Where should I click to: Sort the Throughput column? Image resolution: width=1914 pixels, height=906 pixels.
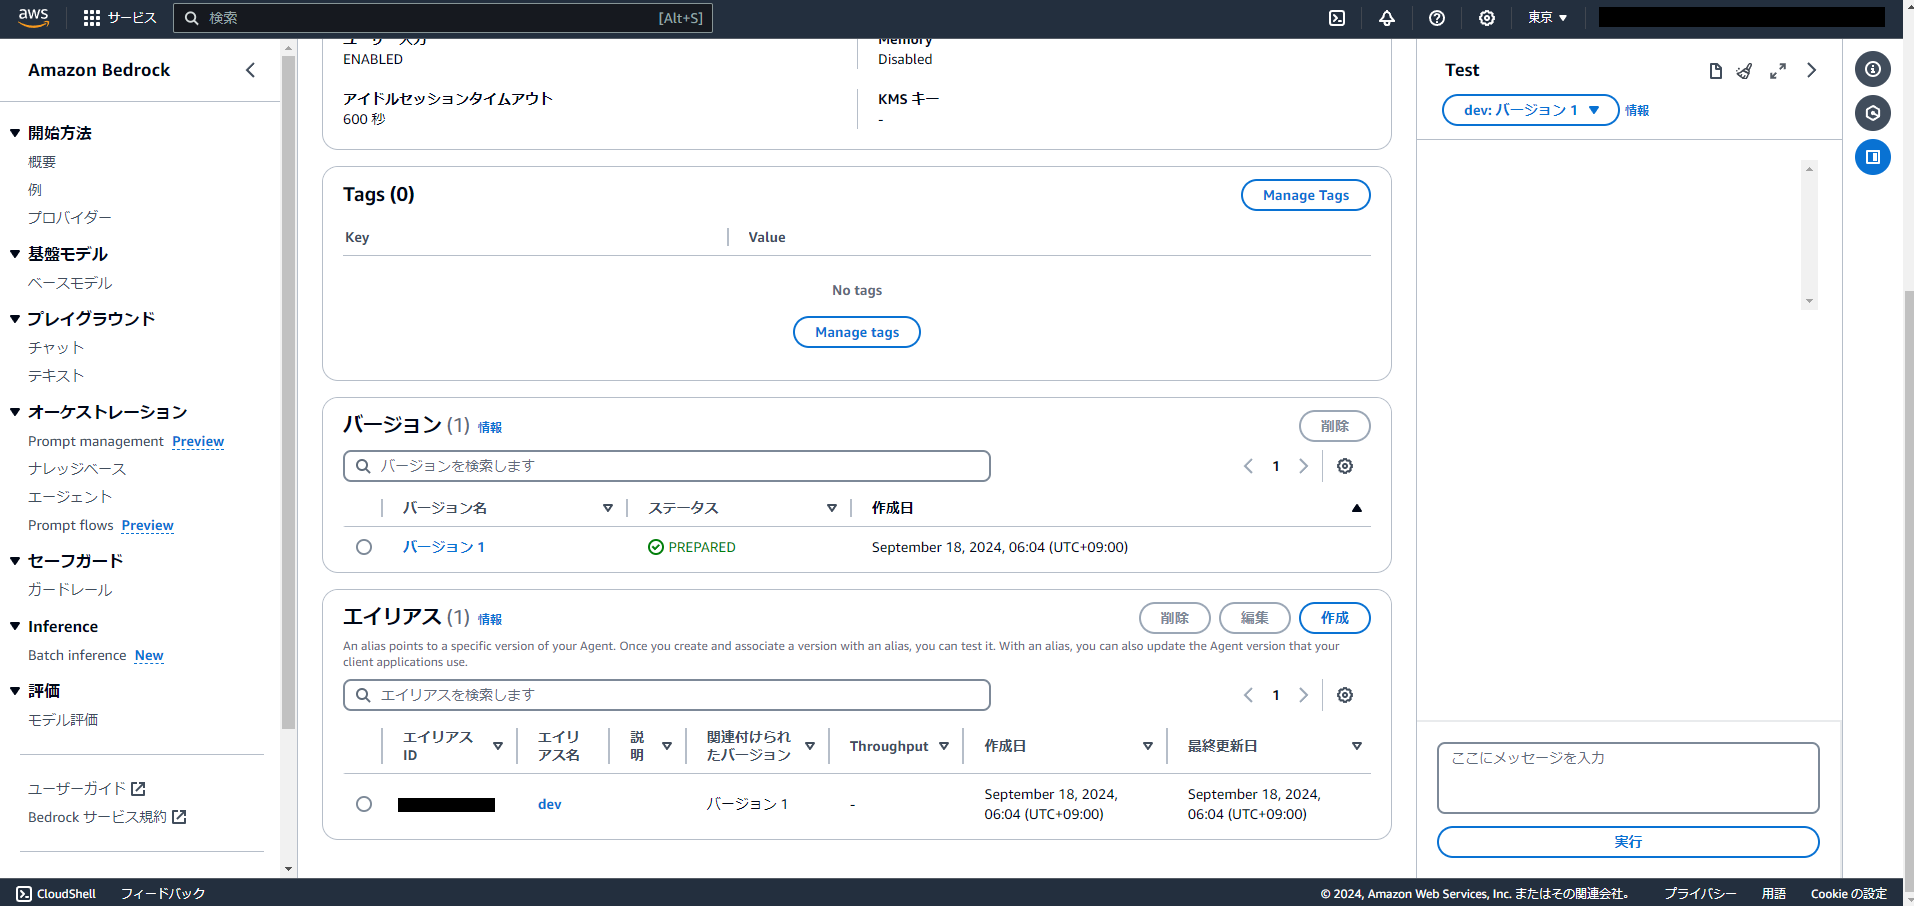(944, 746)
